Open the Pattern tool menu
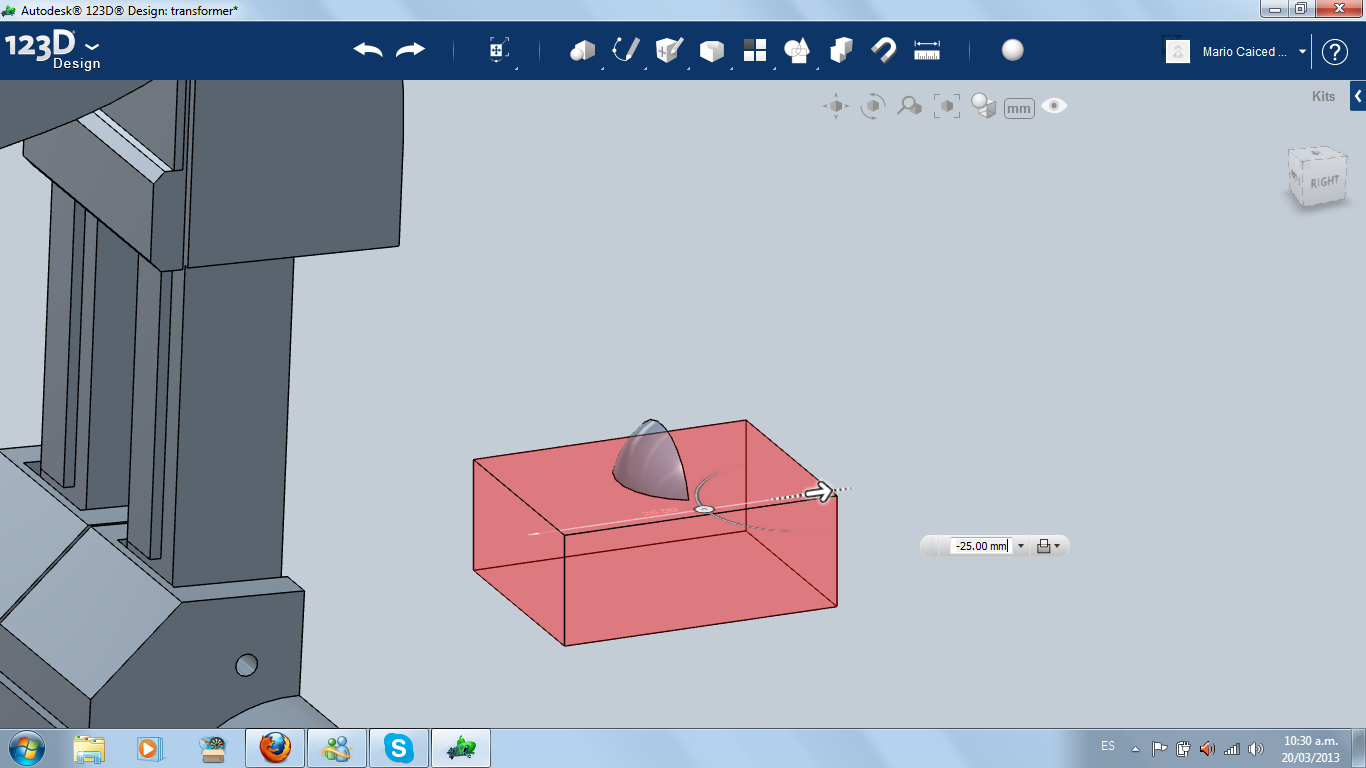The height and width of the screenshot is (768, 1366). point(755,50)
